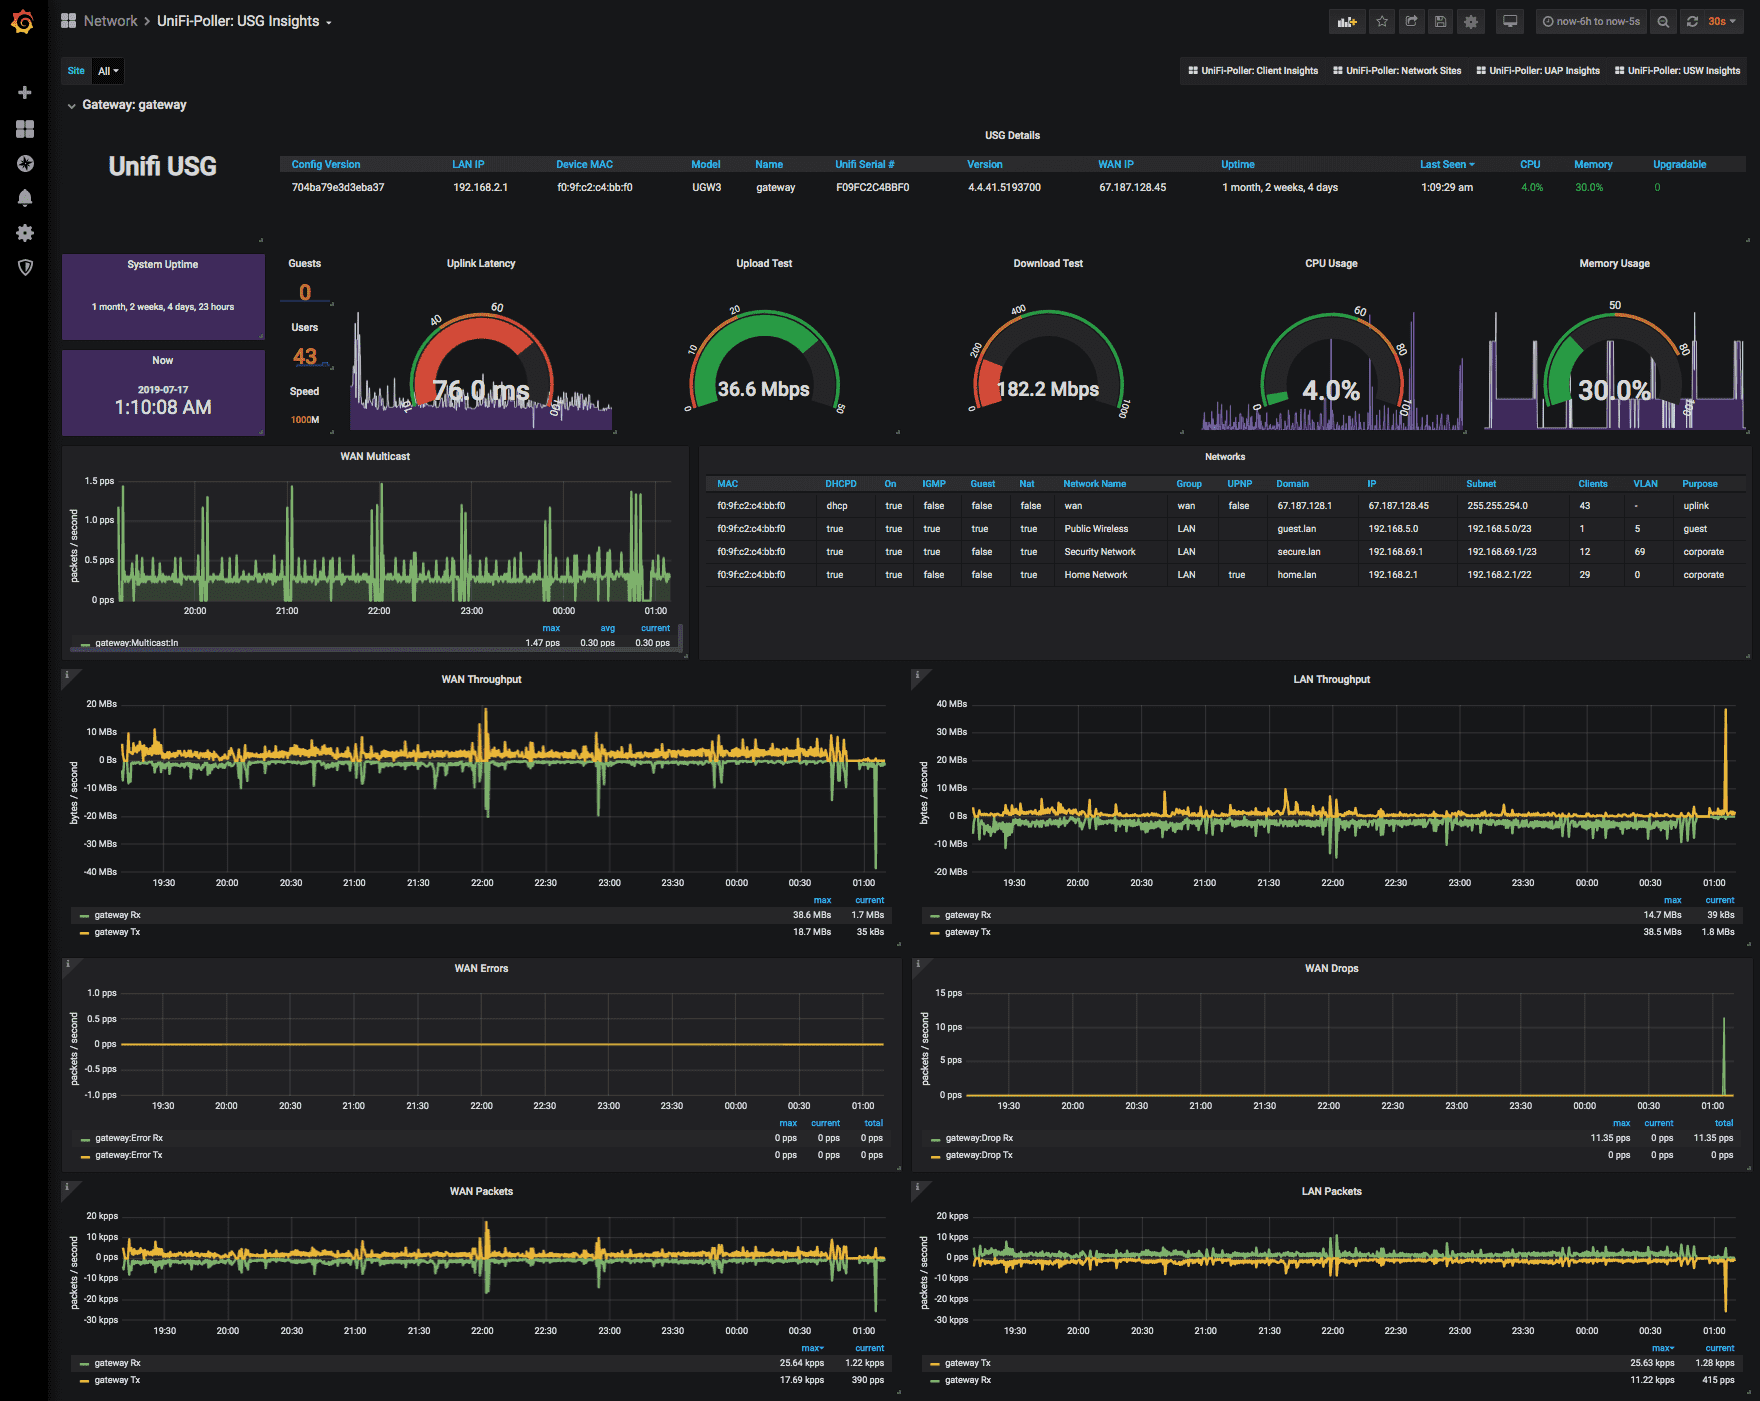Open UniFi-Poller: Network Sites dashboard link
Image resolution: width=1760 pixels, height=1401 pixels.
(x=1397, y=71)
